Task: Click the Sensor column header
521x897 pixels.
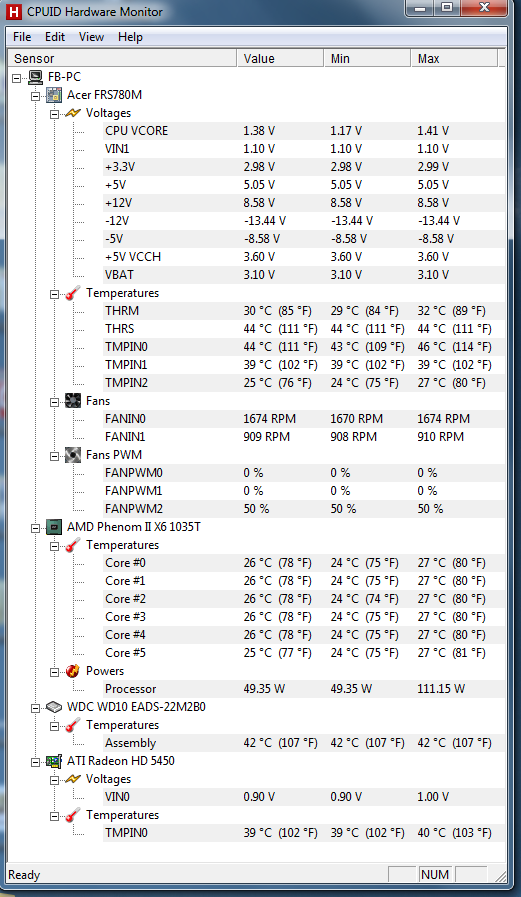Action: click(x=122, y=58)
